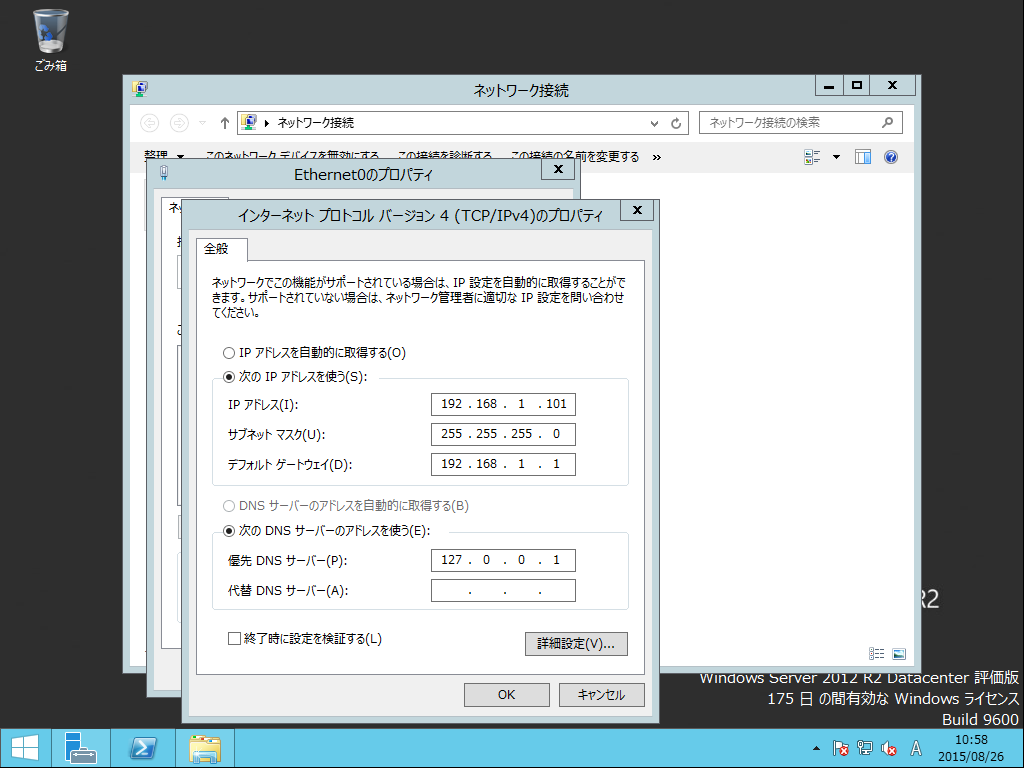1024x768 pixels.
Task: Open Server Manager from the taskbar
Action: click(x=80, y=748)
